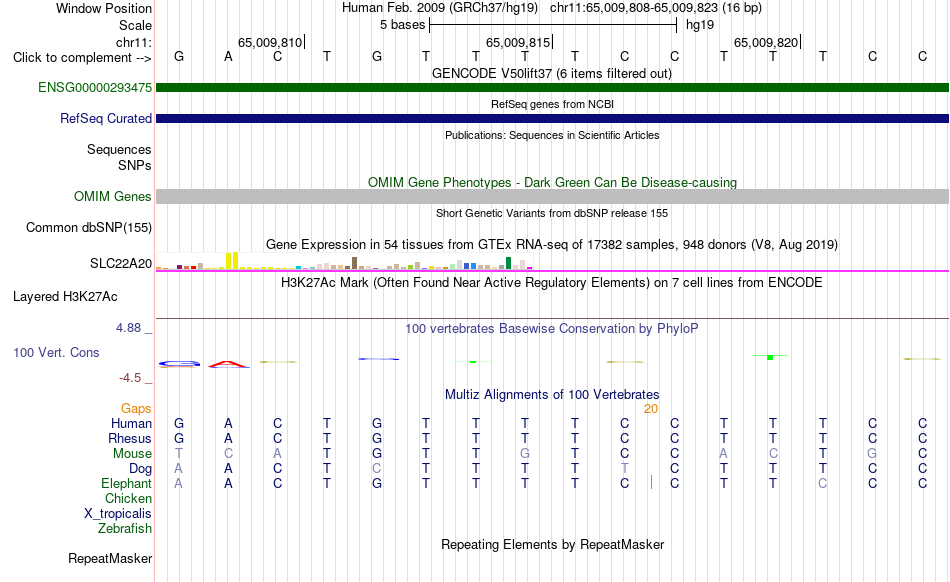Click the Elephant alignment row label
The image size is (950, 582).
(x=126, y=483)
